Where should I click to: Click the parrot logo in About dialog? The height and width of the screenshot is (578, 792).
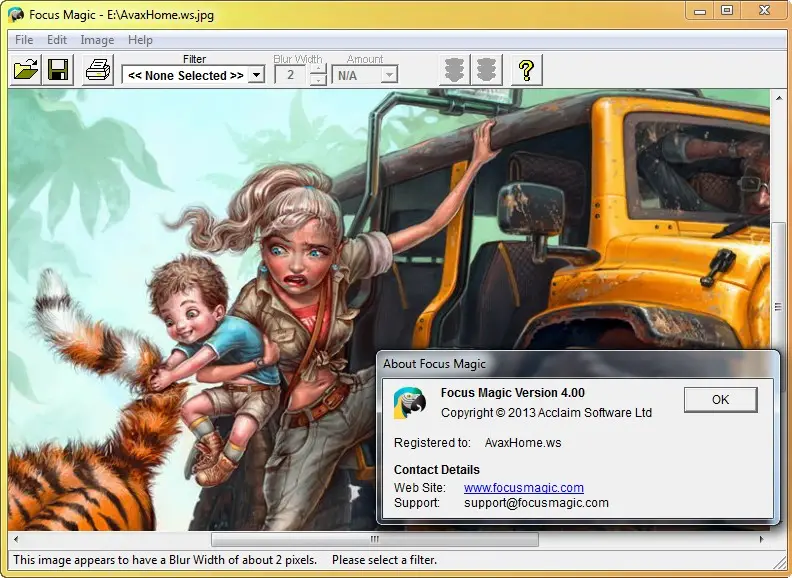click(410, 403)
